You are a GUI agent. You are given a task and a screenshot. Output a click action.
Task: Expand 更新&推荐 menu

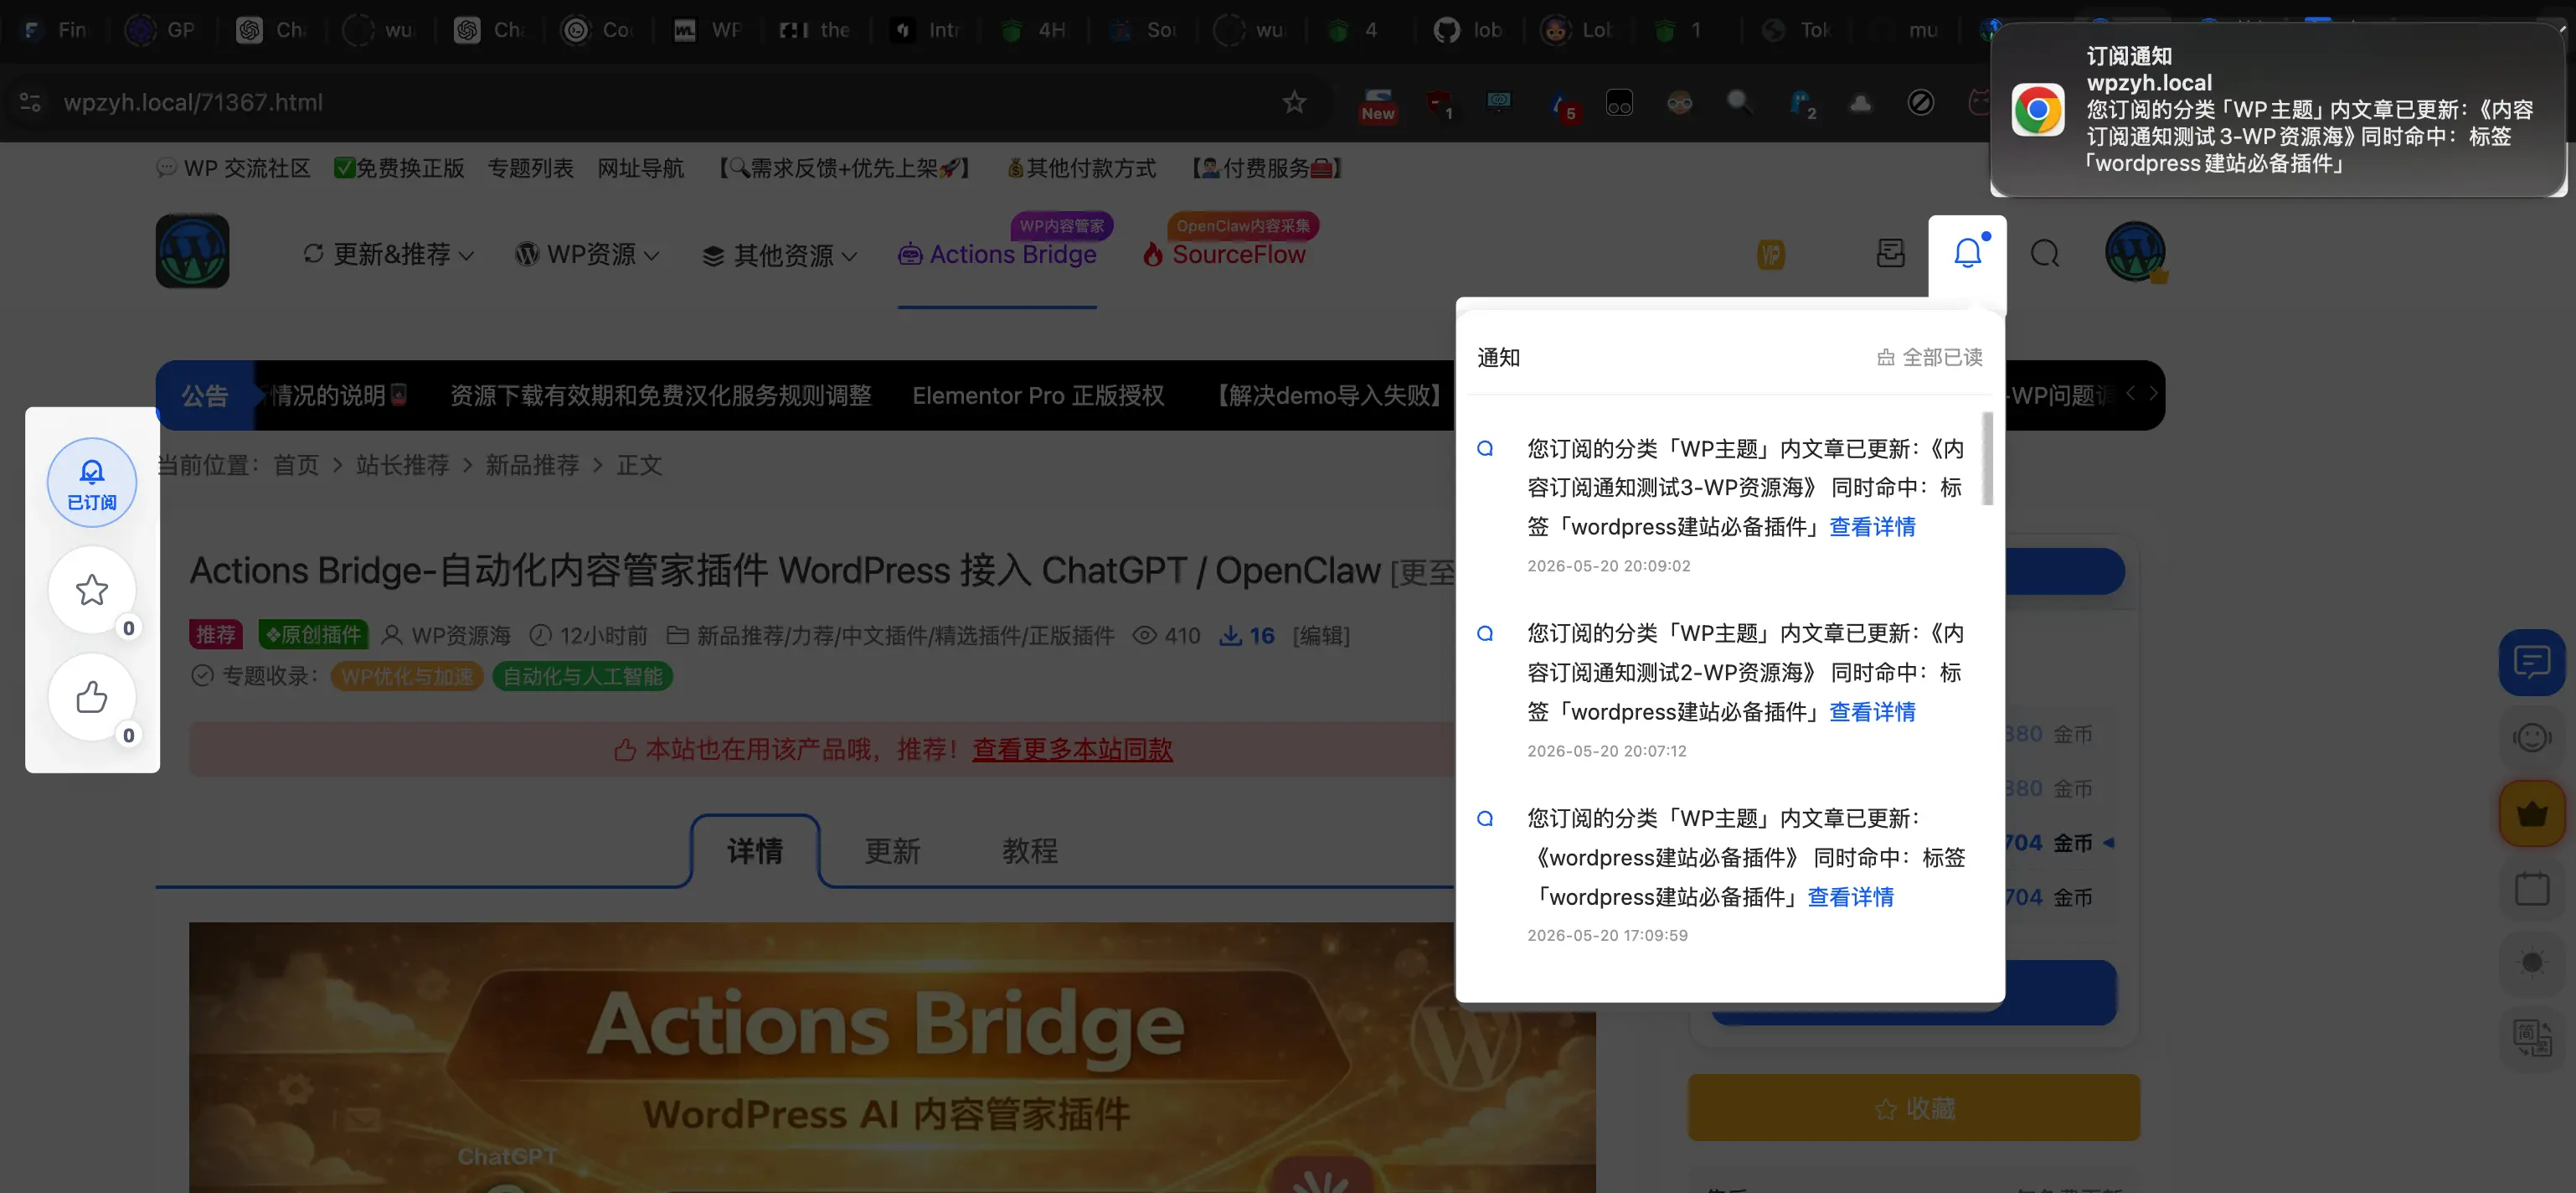point(388,254)
